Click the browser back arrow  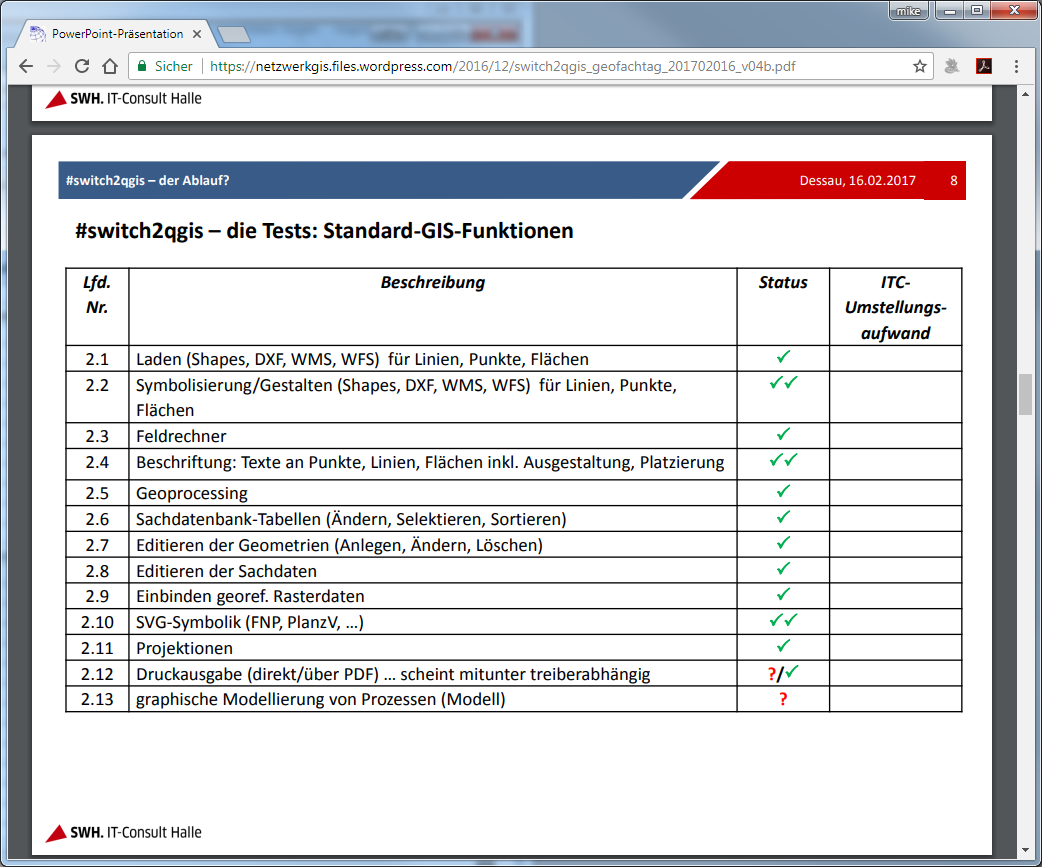click(x=26, y=66)
